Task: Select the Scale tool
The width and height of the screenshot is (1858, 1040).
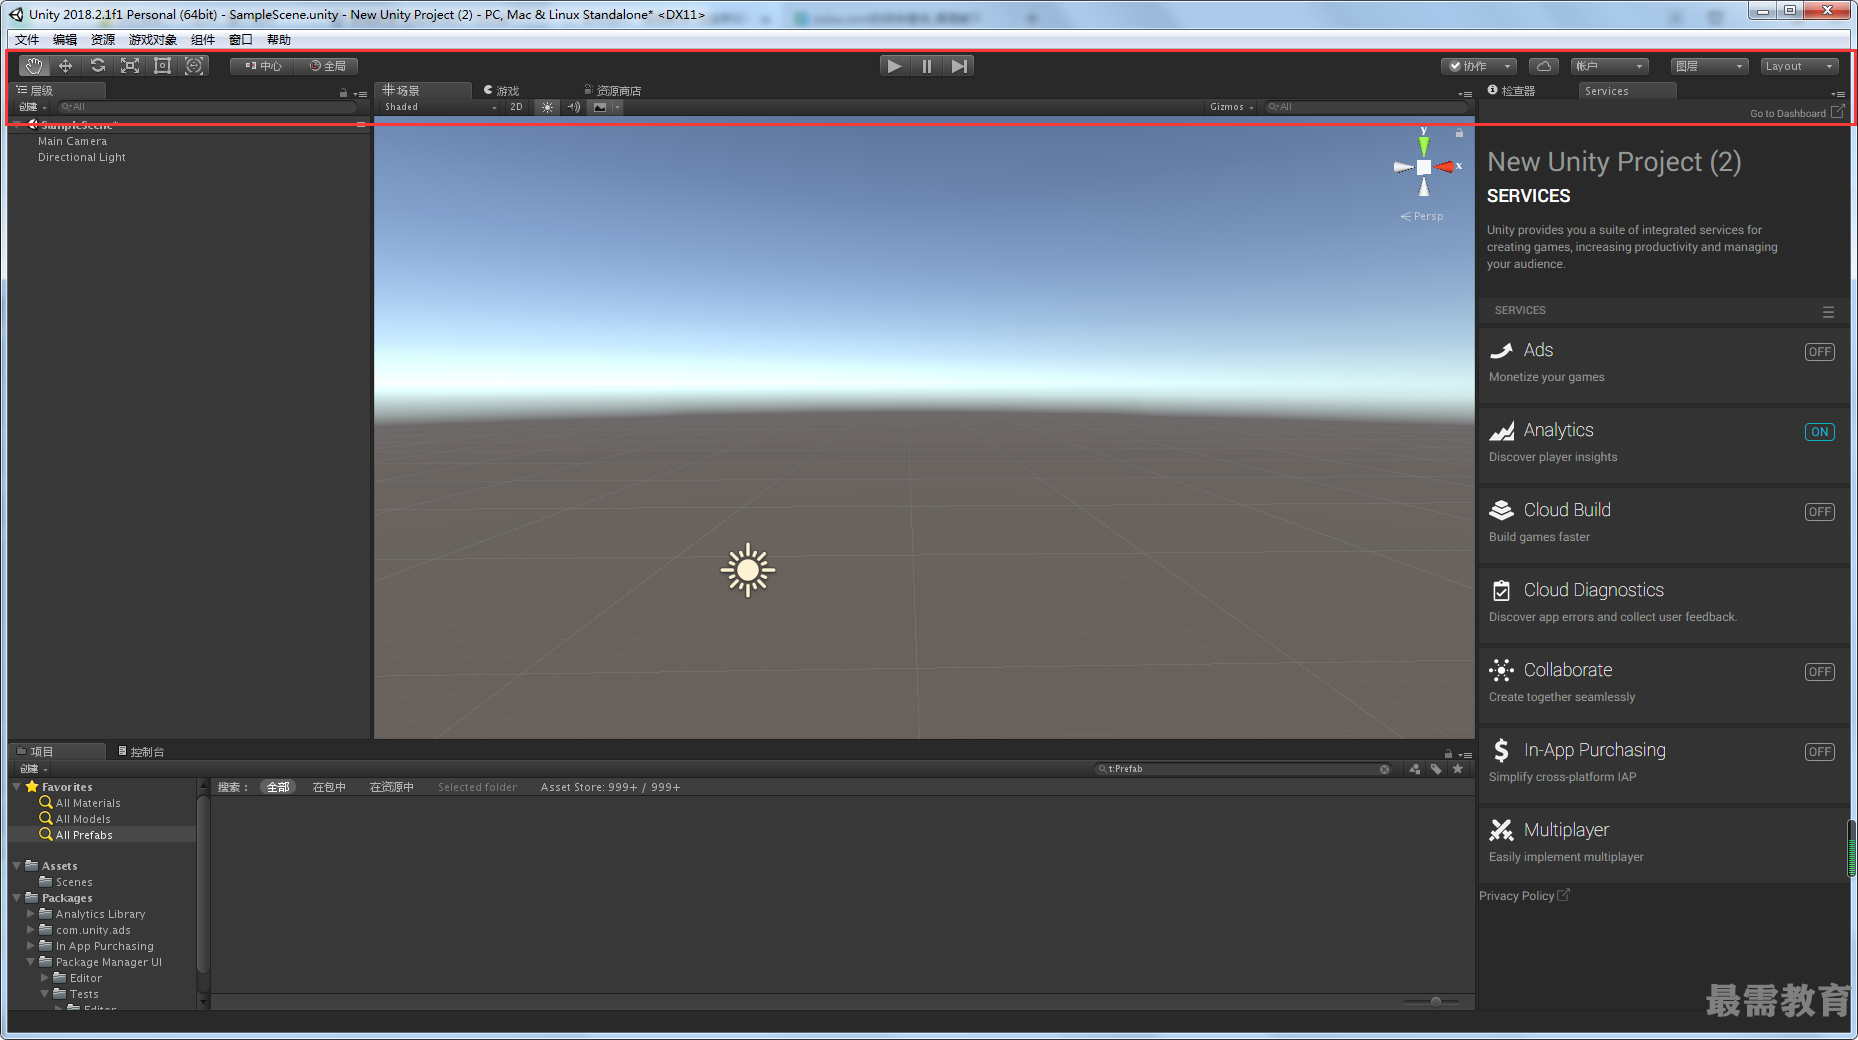Action: coord(130,66)
